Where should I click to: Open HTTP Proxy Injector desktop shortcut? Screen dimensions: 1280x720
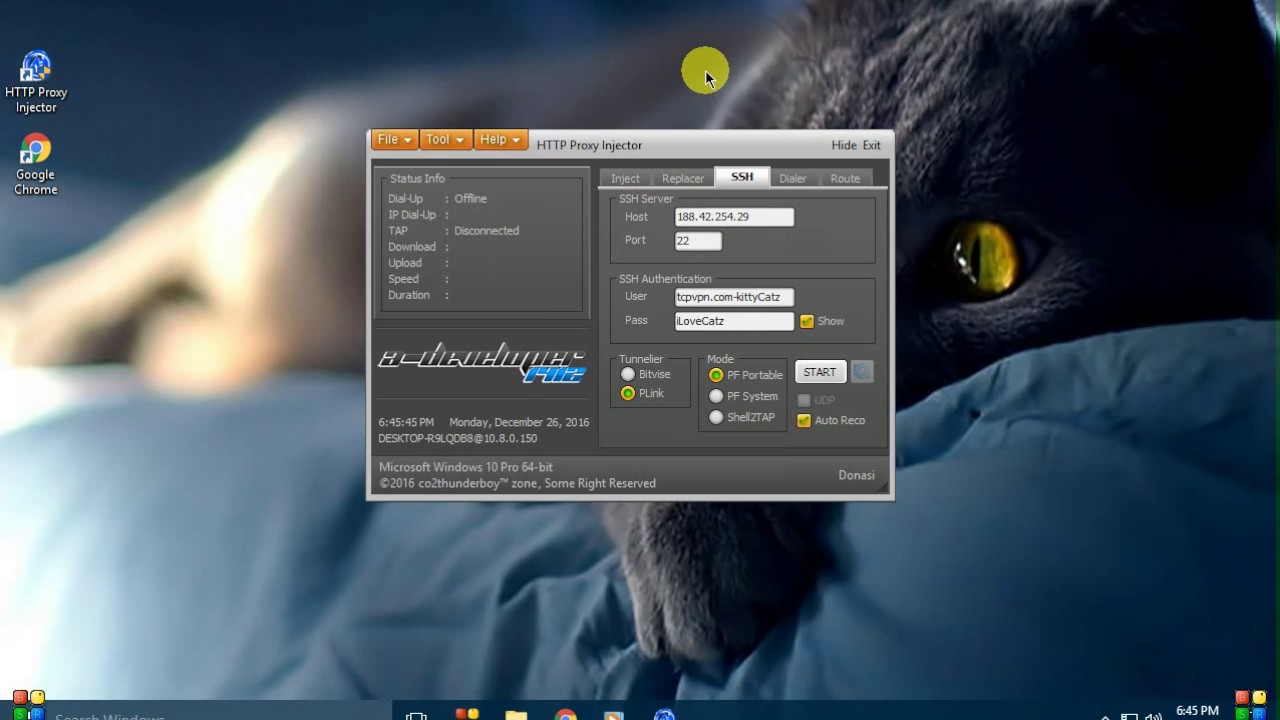(x=36, y=82)
